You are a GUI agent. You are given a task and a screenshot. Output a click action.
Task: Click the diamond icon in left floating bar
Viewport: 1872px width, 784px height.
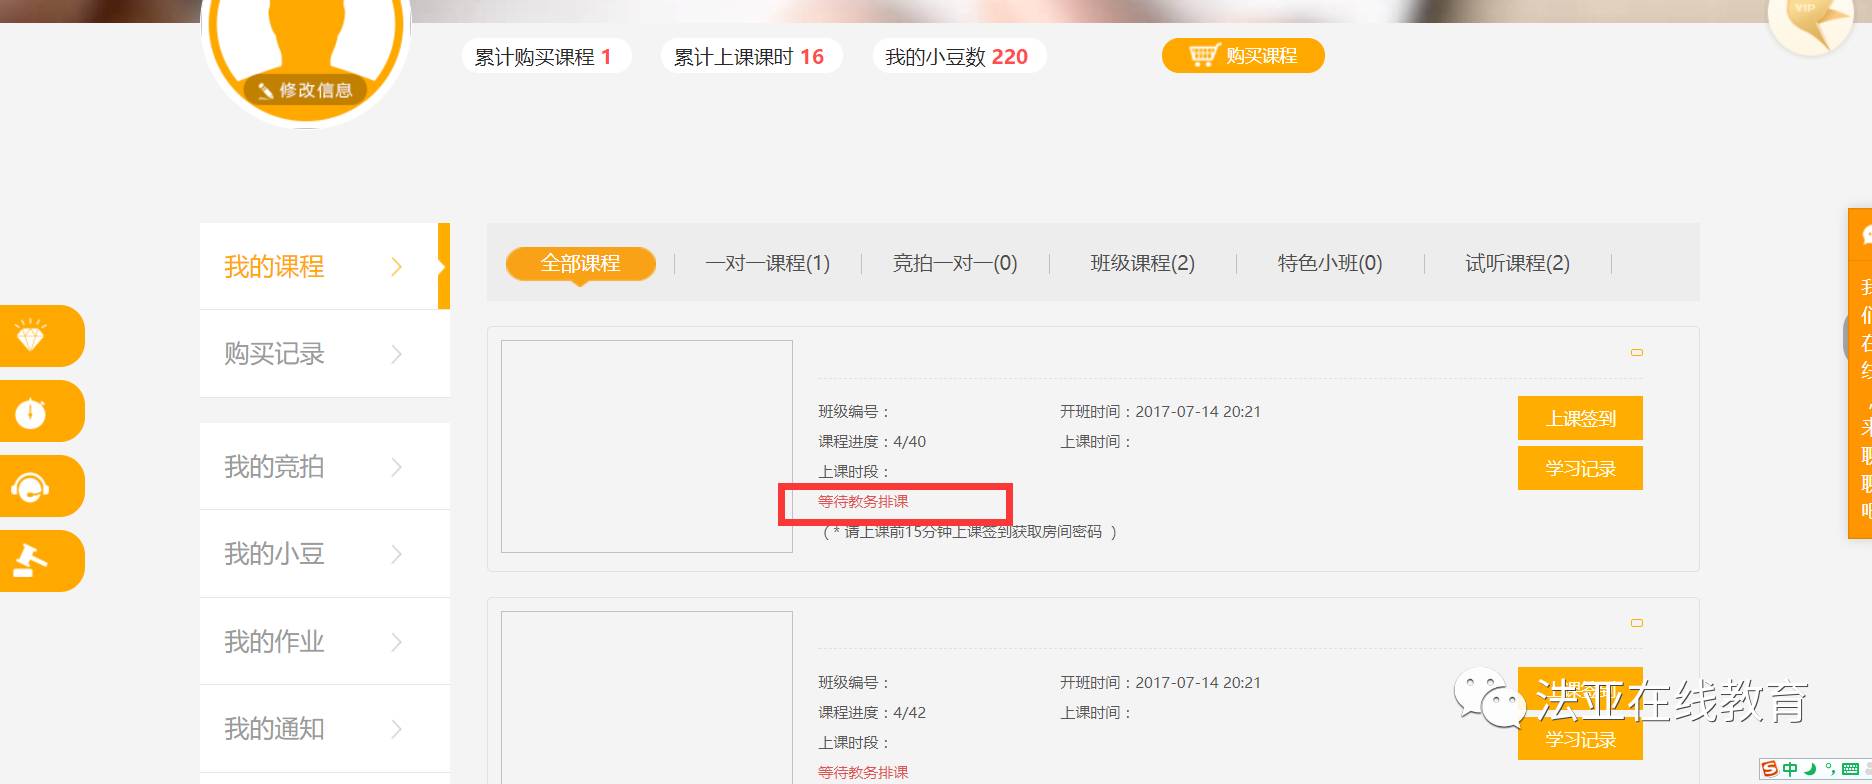point(31,336)
